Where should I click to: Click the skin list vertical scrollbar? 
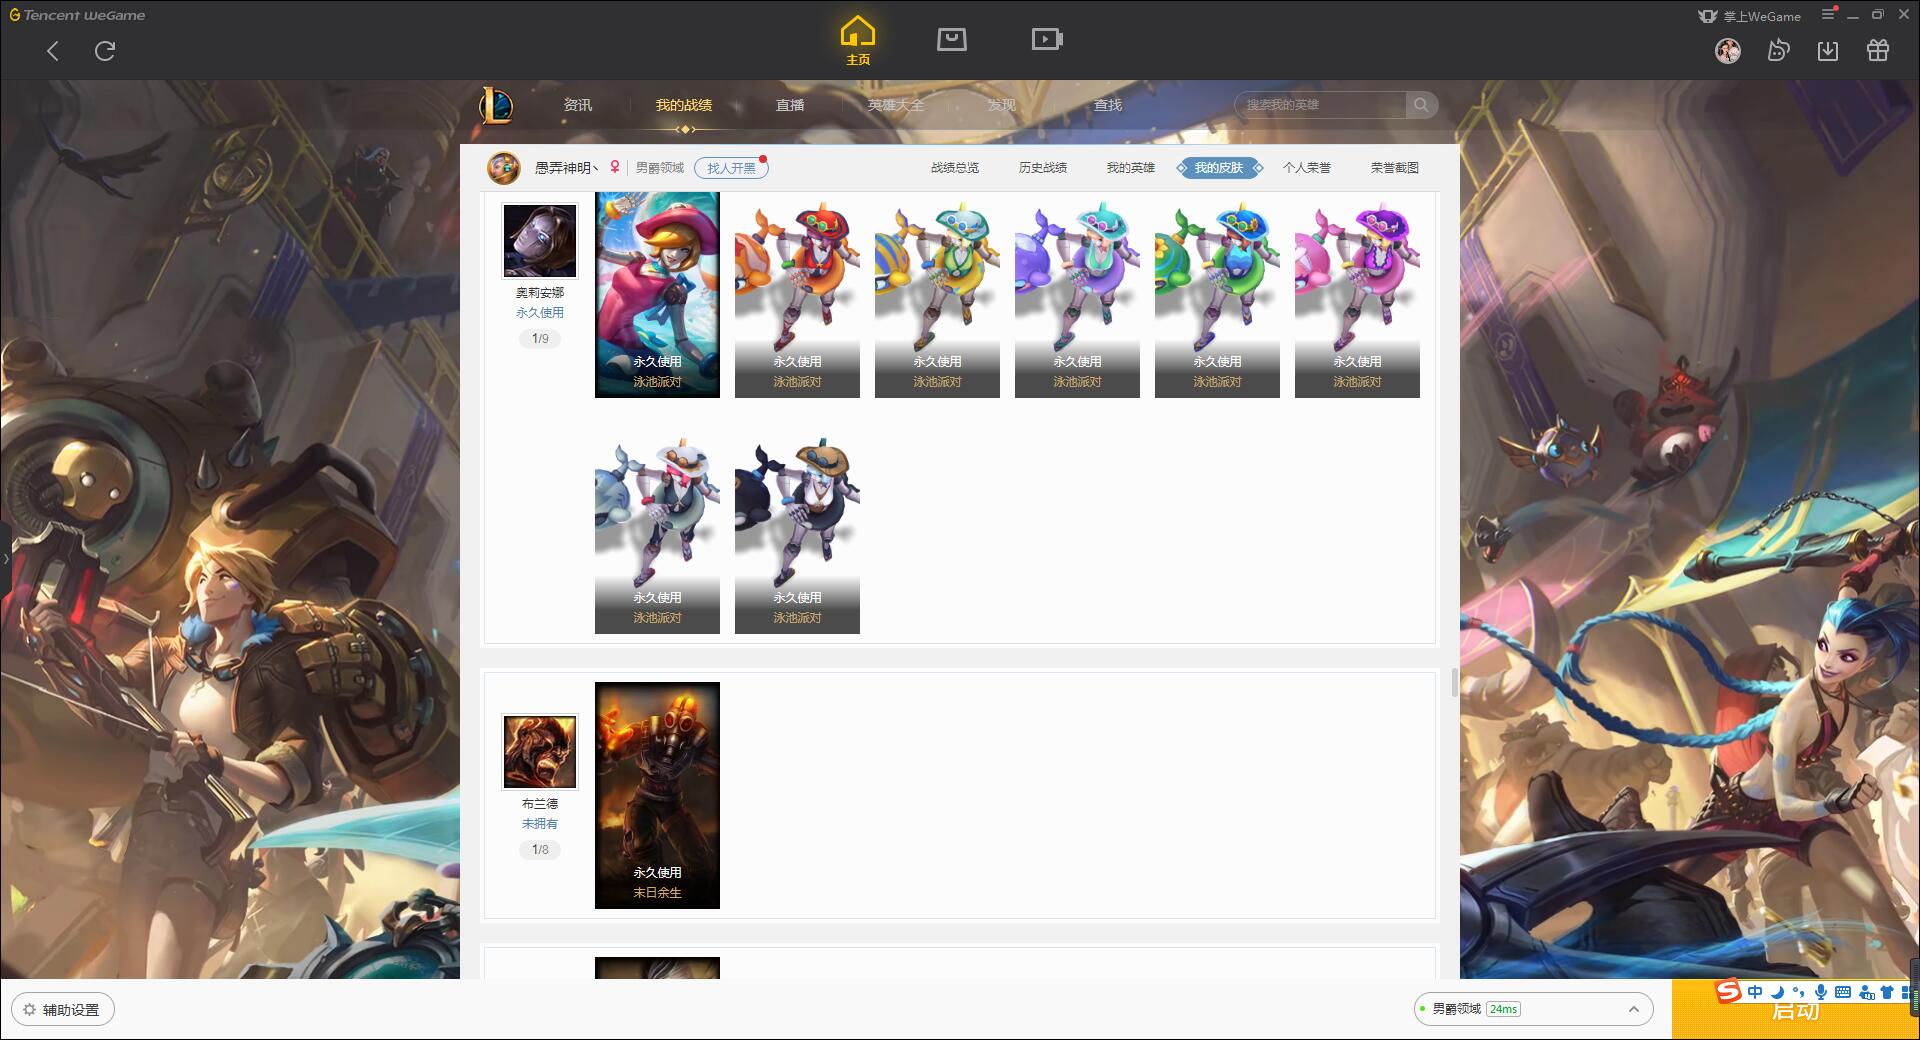pos(1454,683)
